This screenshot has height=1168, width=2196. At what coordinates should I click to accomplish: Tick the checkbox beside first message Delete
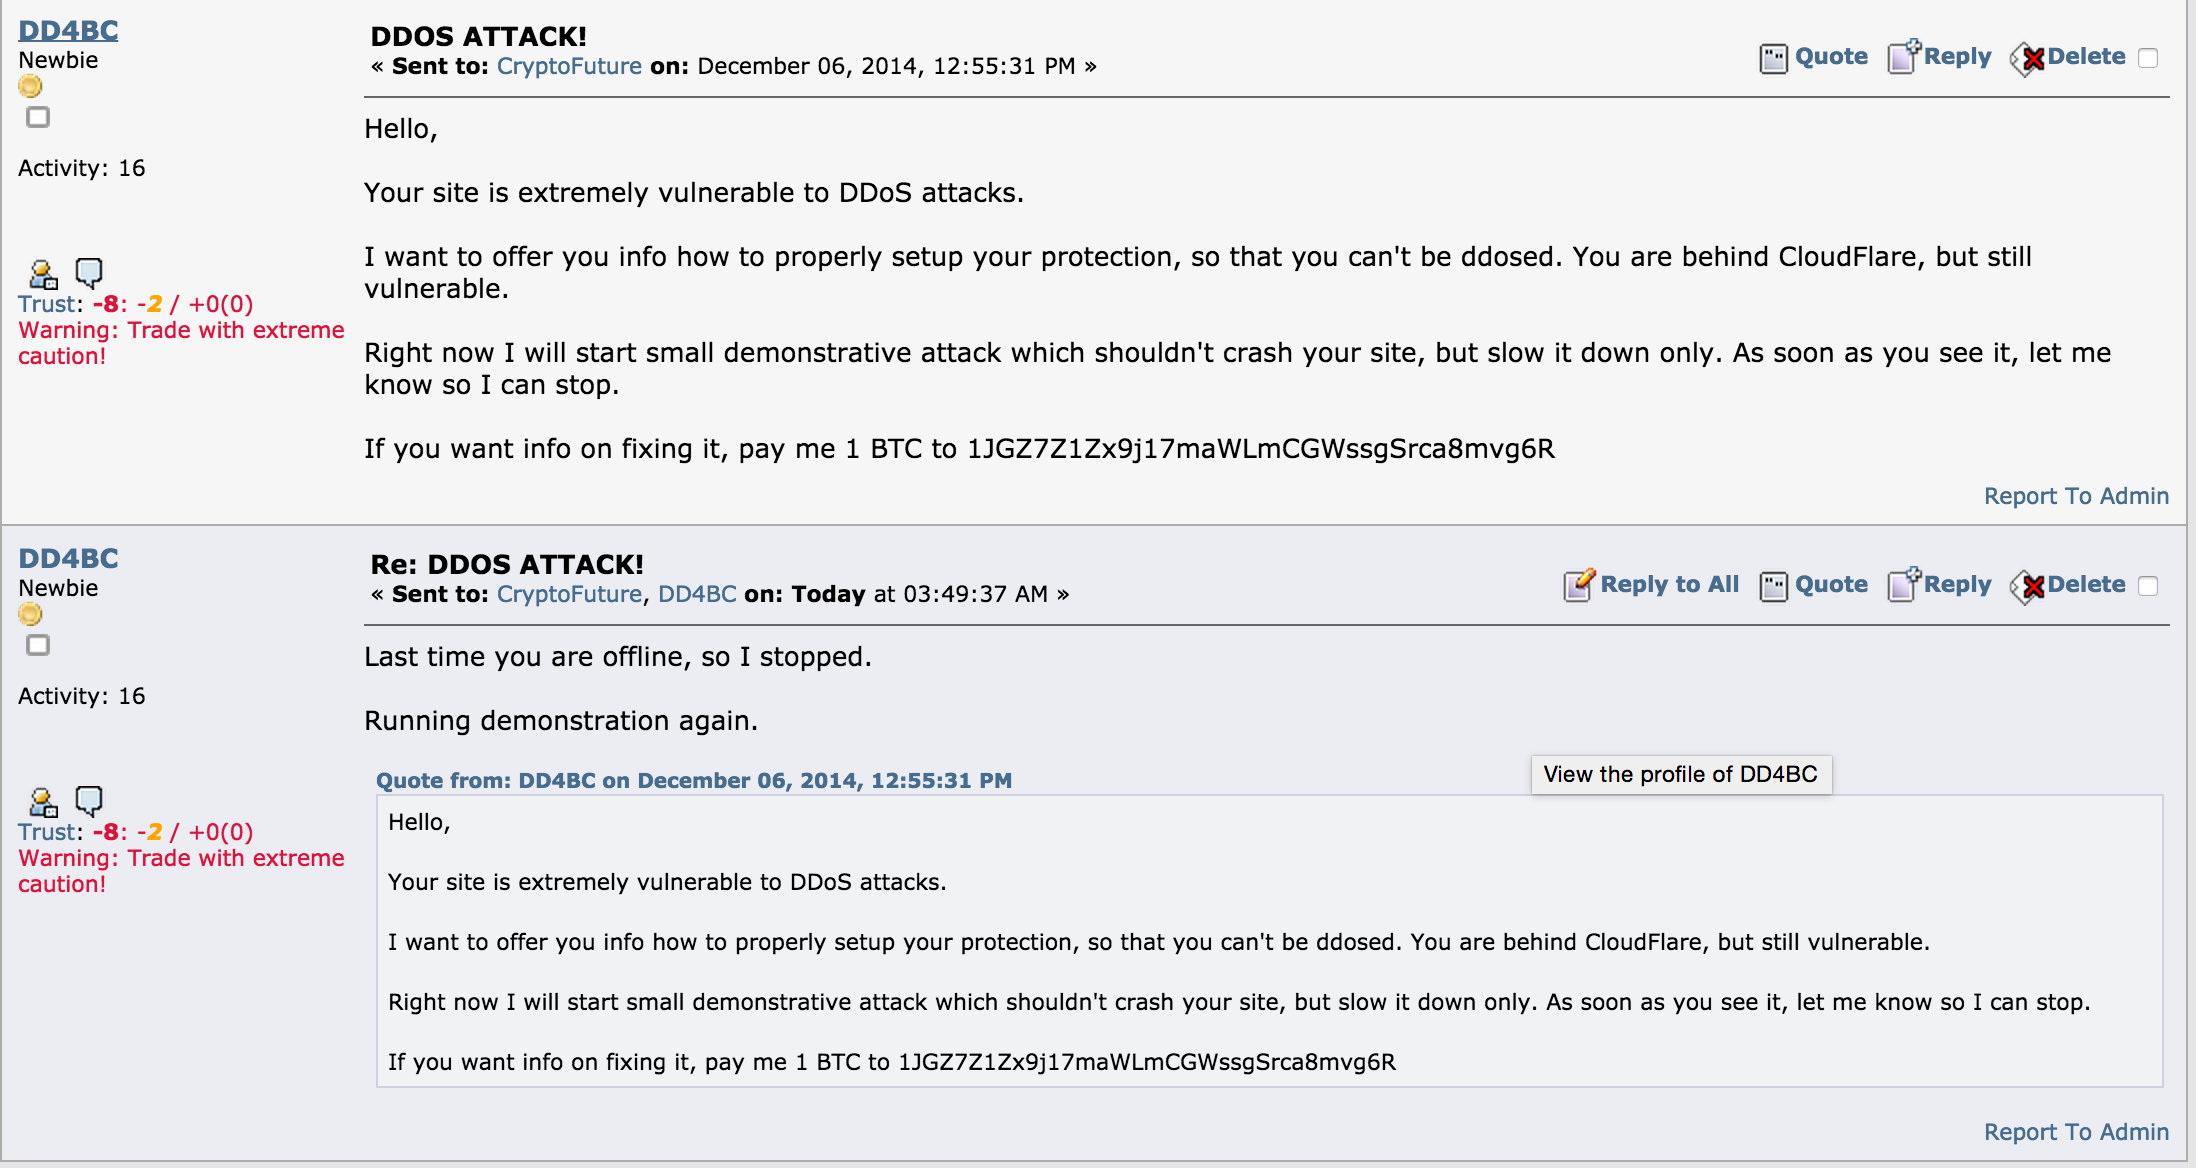tap(2148, 58)
